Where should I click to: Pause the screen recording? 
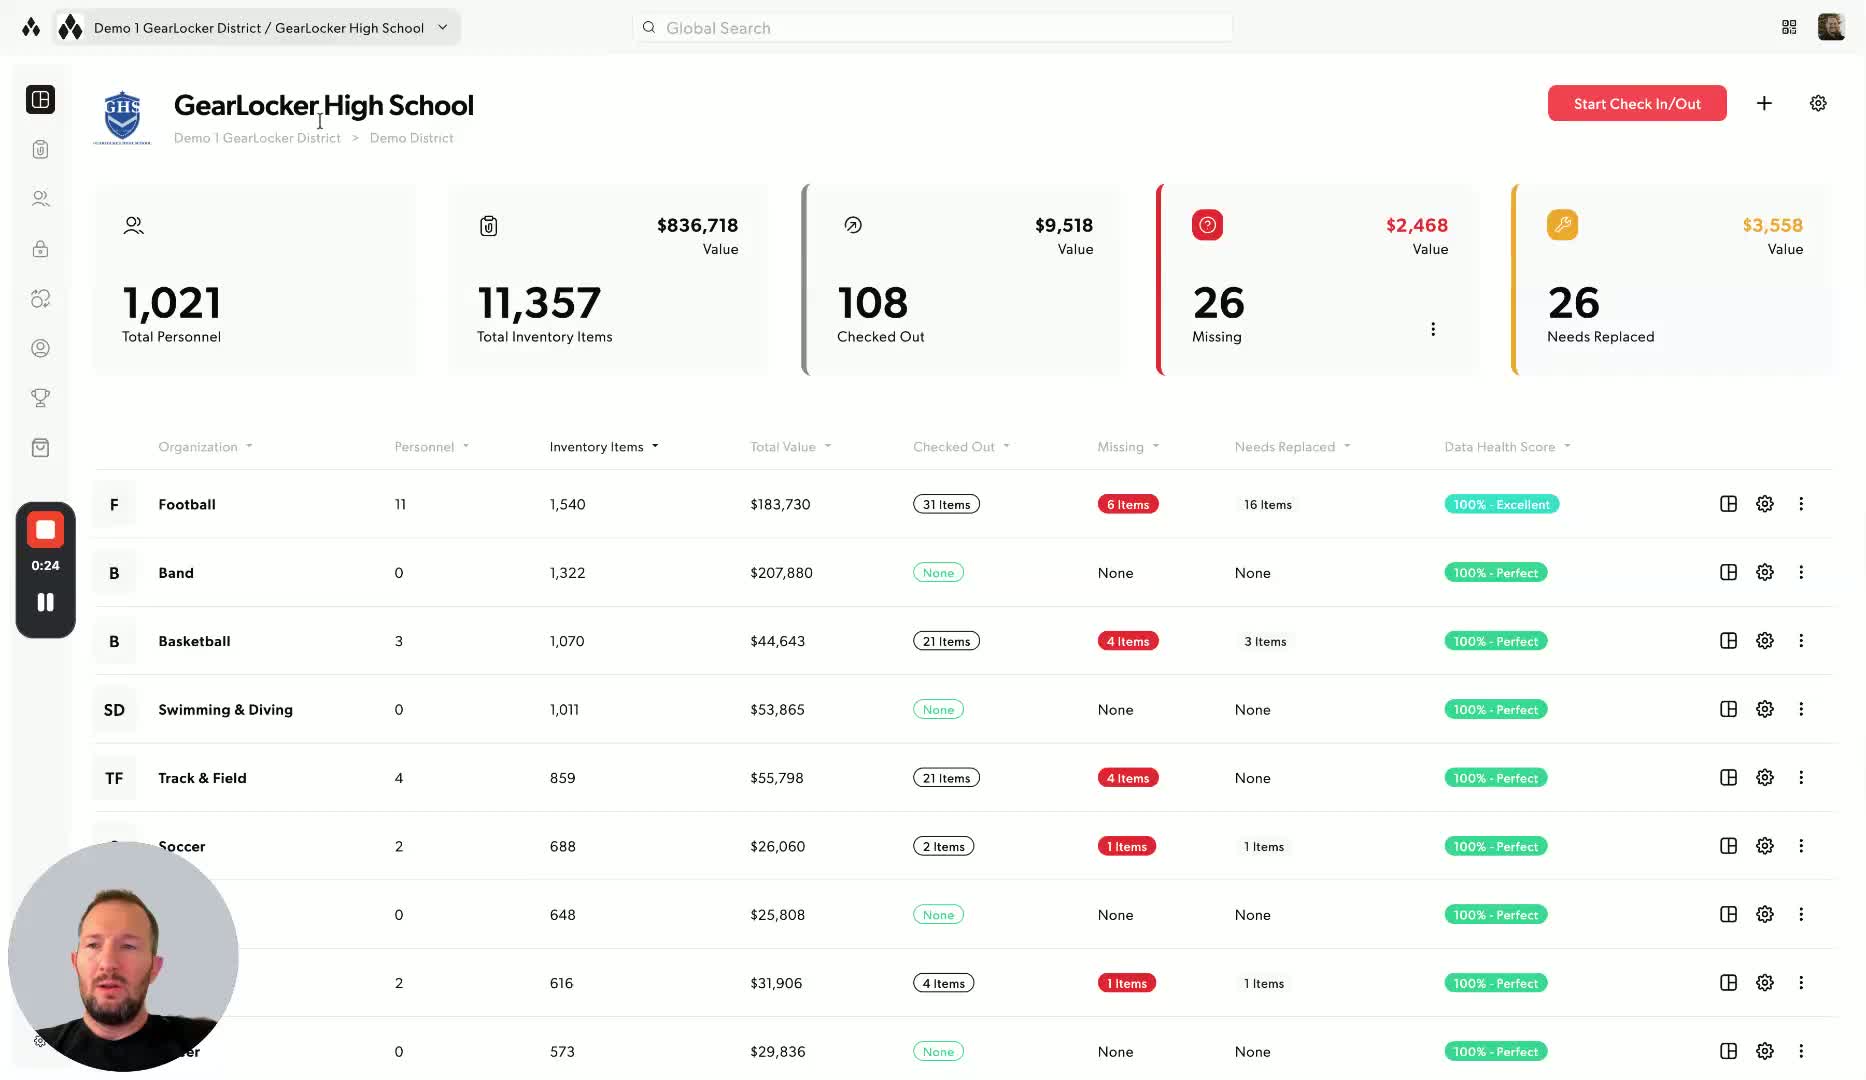pos(45,602)
